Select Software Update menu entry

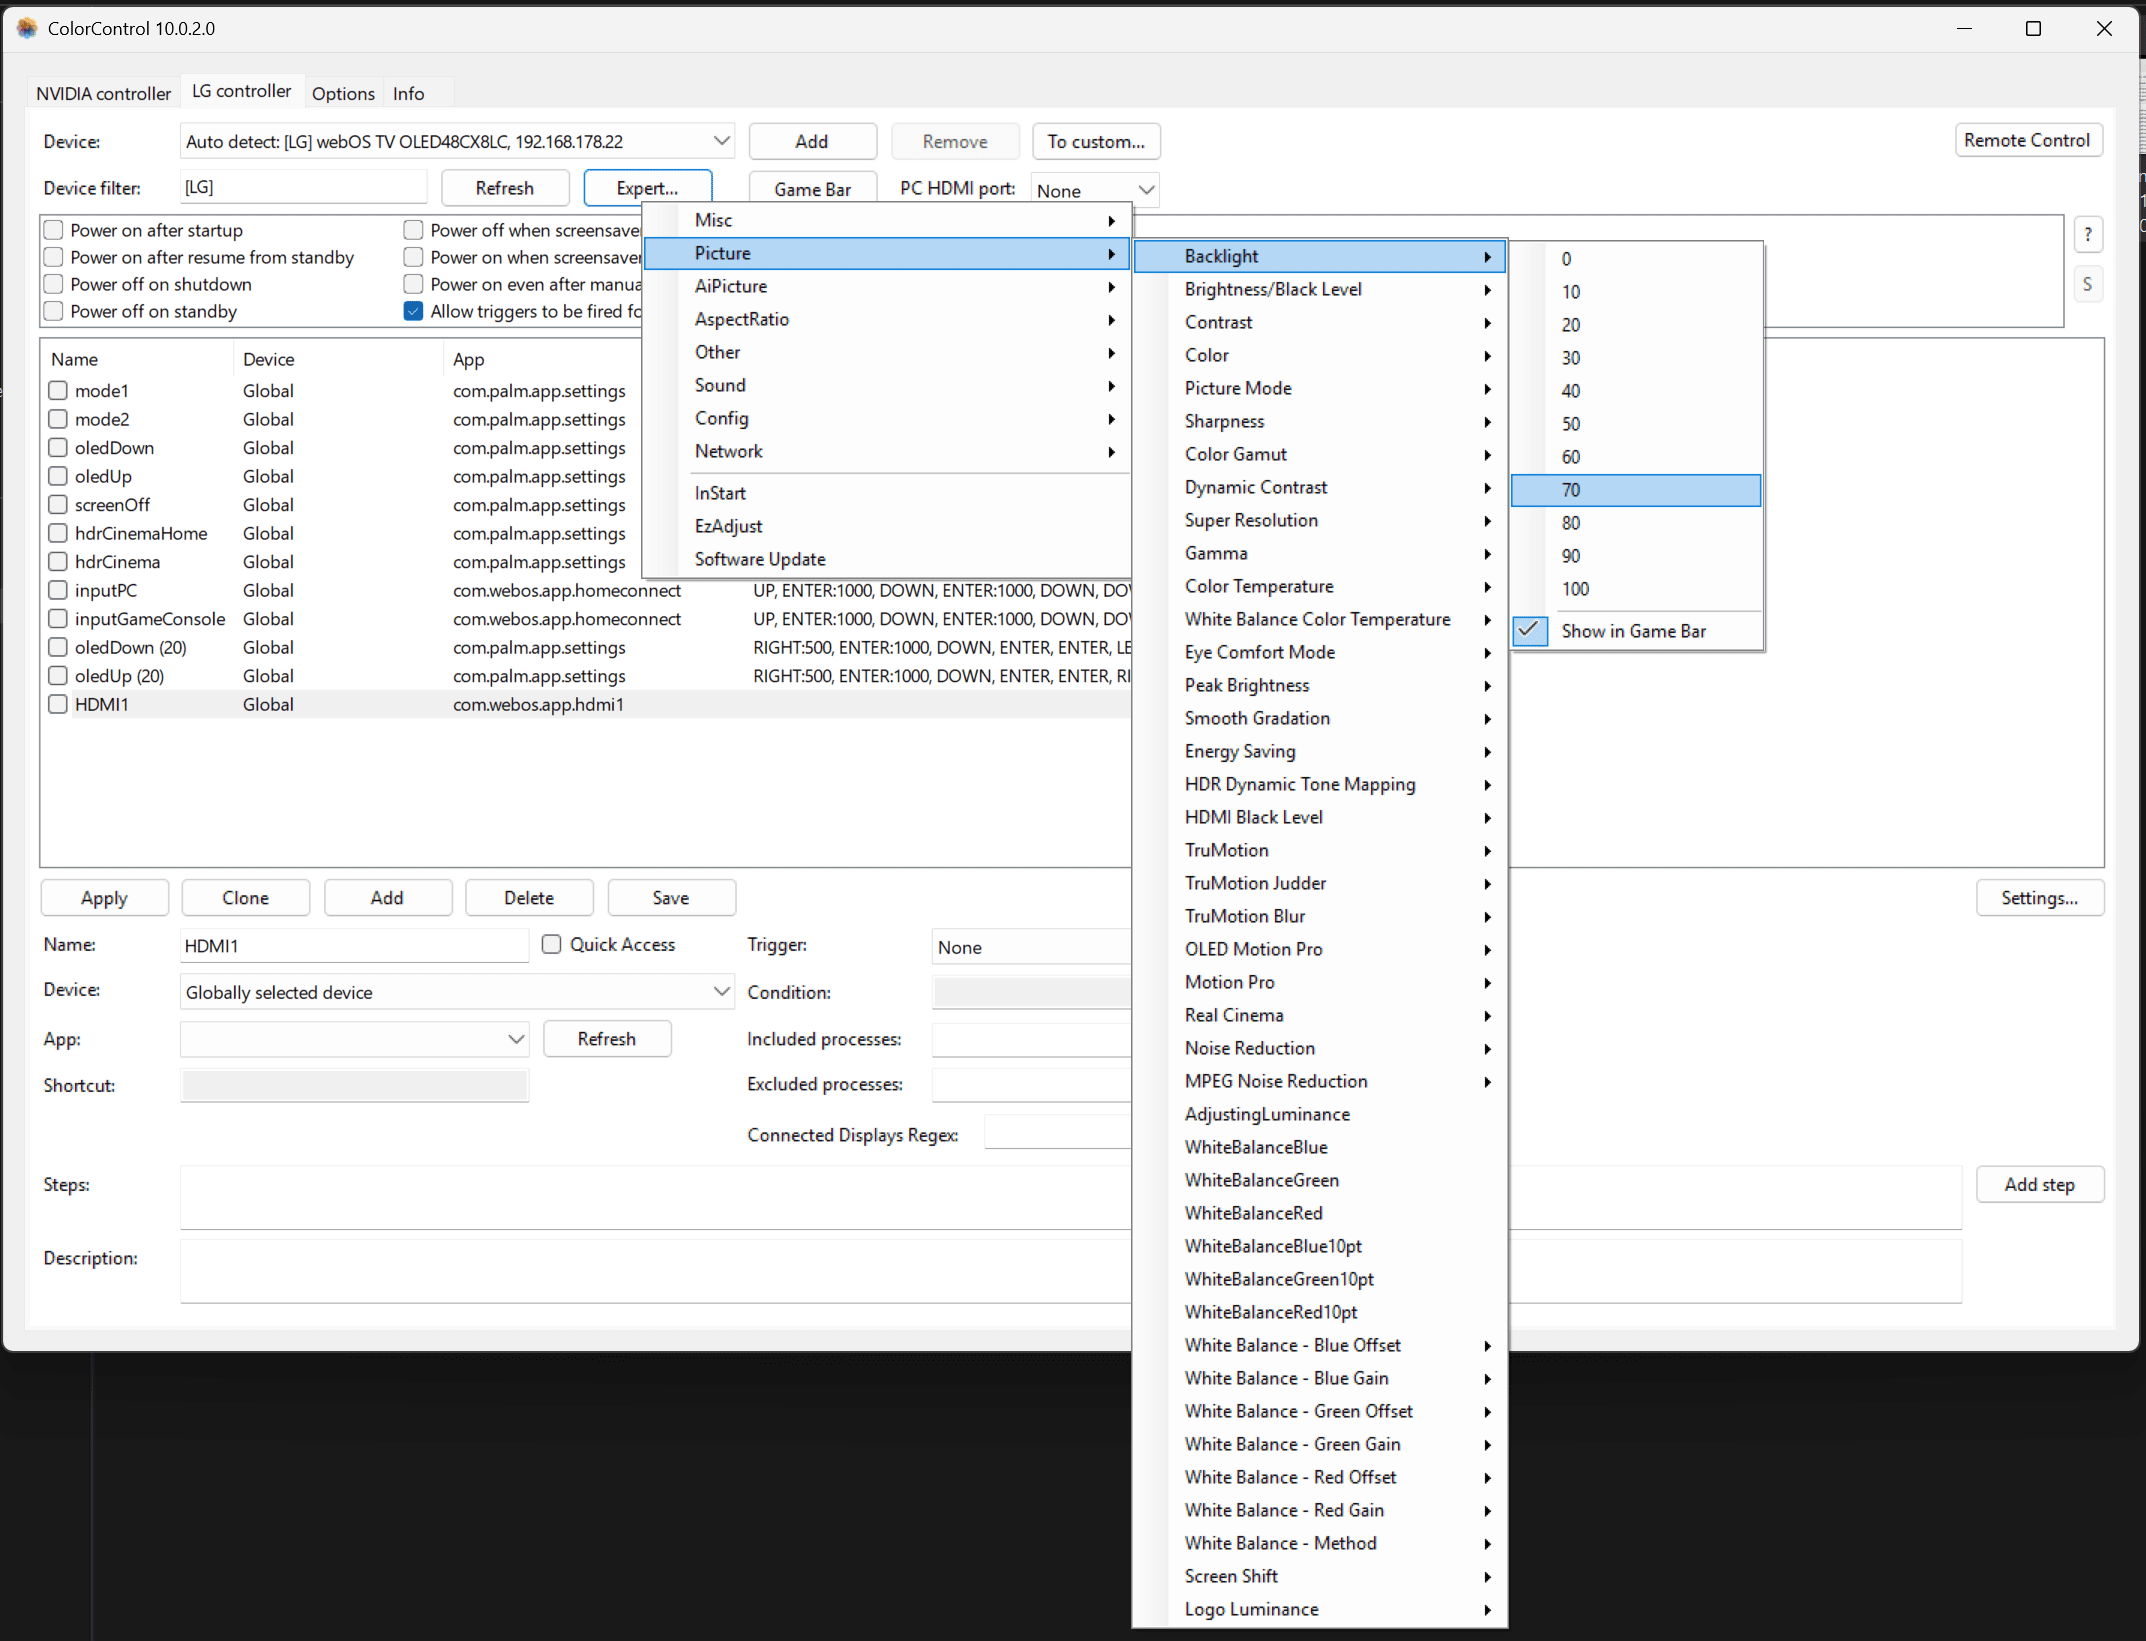[x=887, y=559]
